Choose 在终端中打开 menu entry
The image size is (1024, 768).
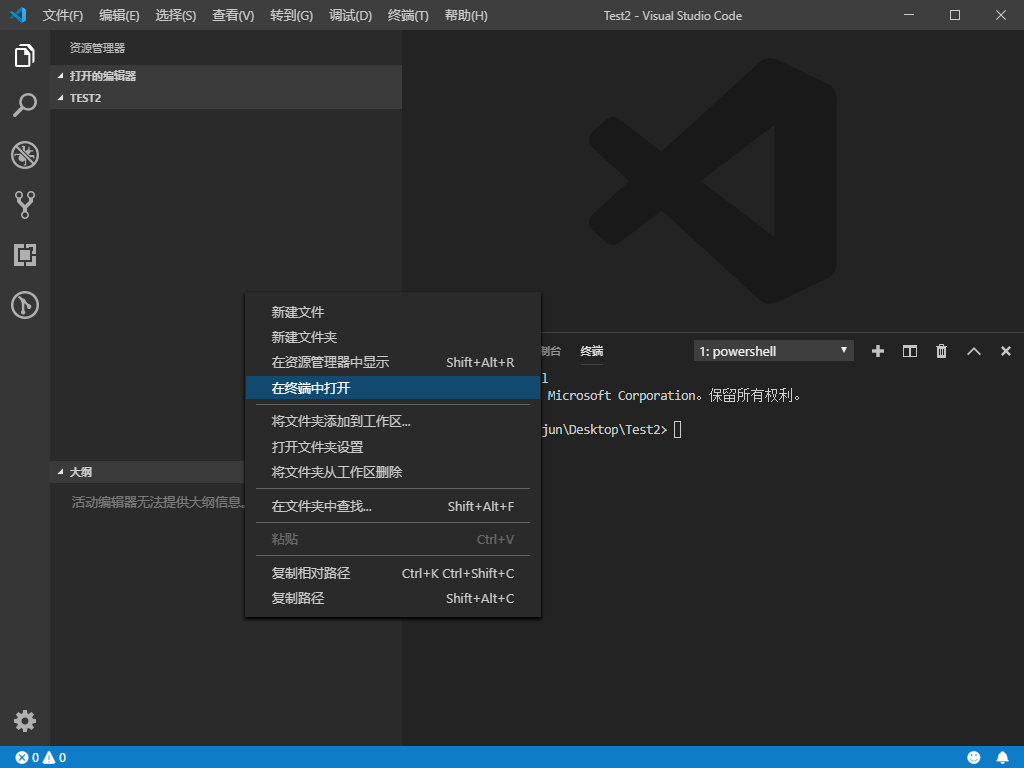[392, 388]
